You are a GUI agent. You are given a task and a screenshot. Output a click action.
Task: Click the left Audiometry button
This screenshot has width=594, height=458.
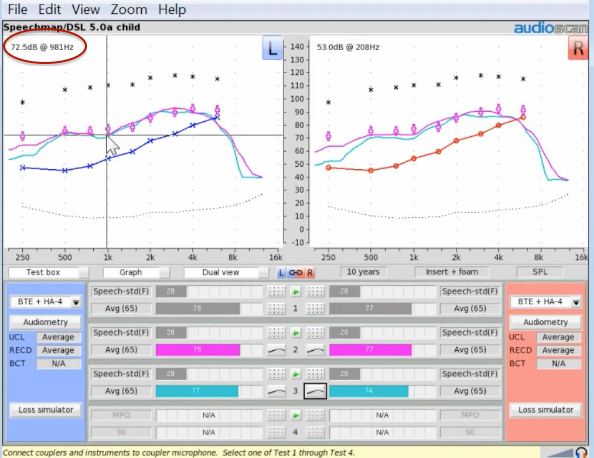[x=45, y=322]
